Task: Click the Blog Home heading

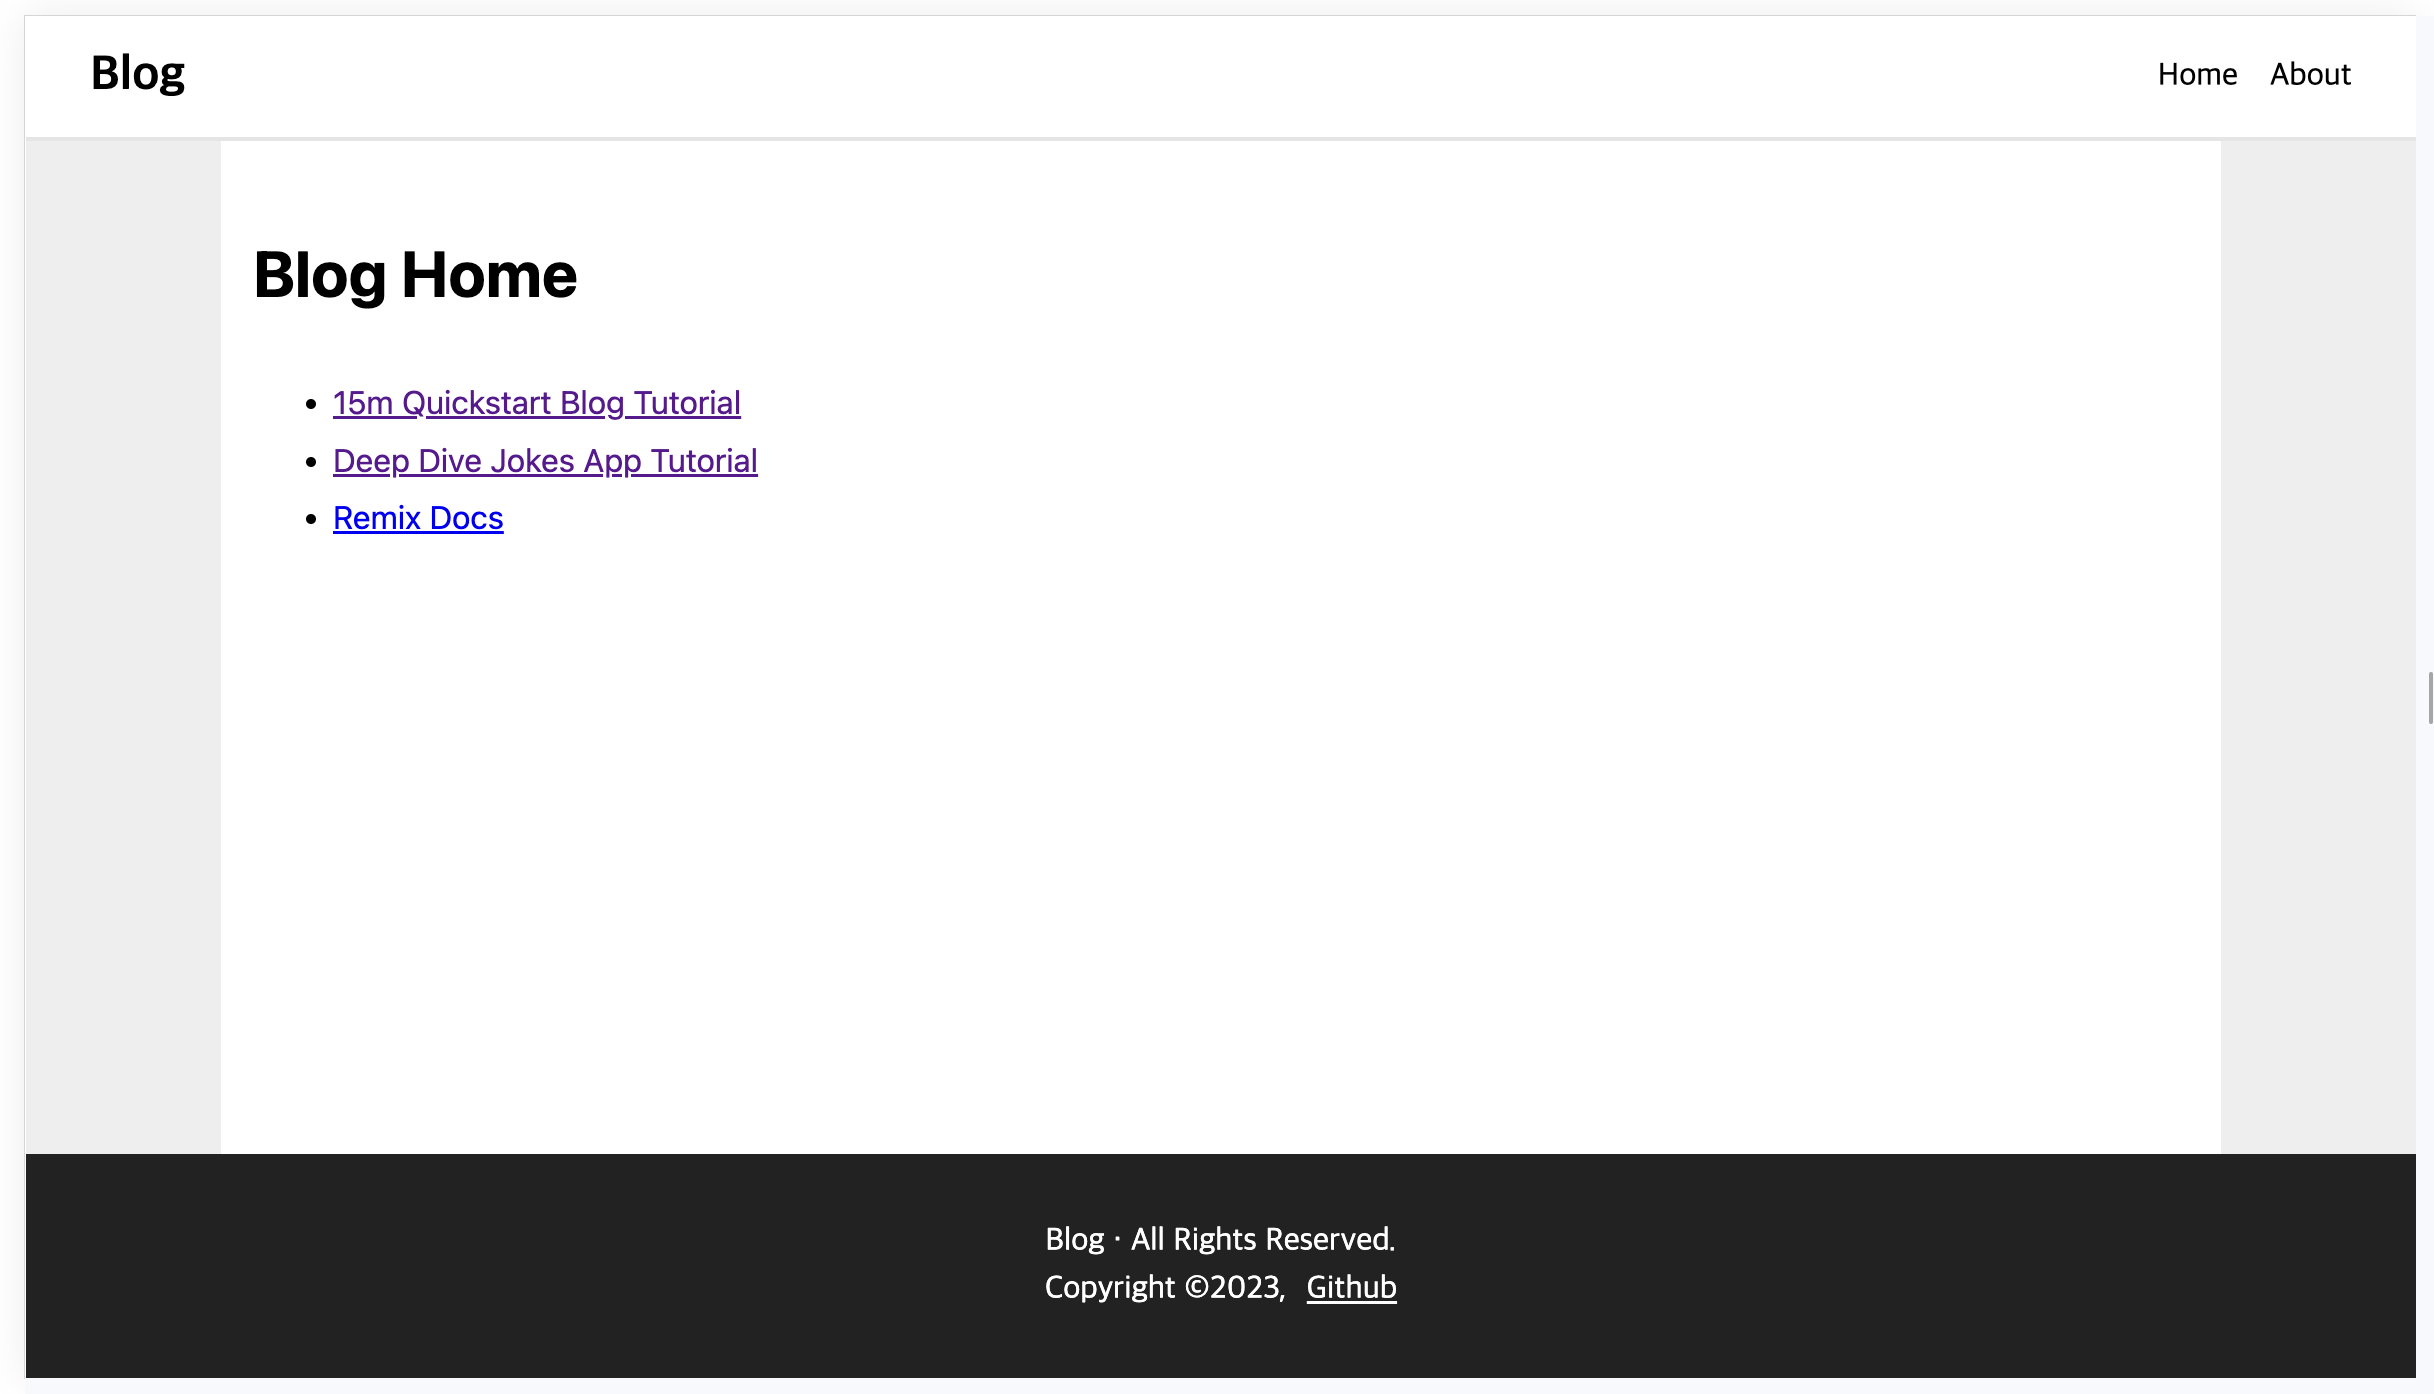Action: [415, 275]
